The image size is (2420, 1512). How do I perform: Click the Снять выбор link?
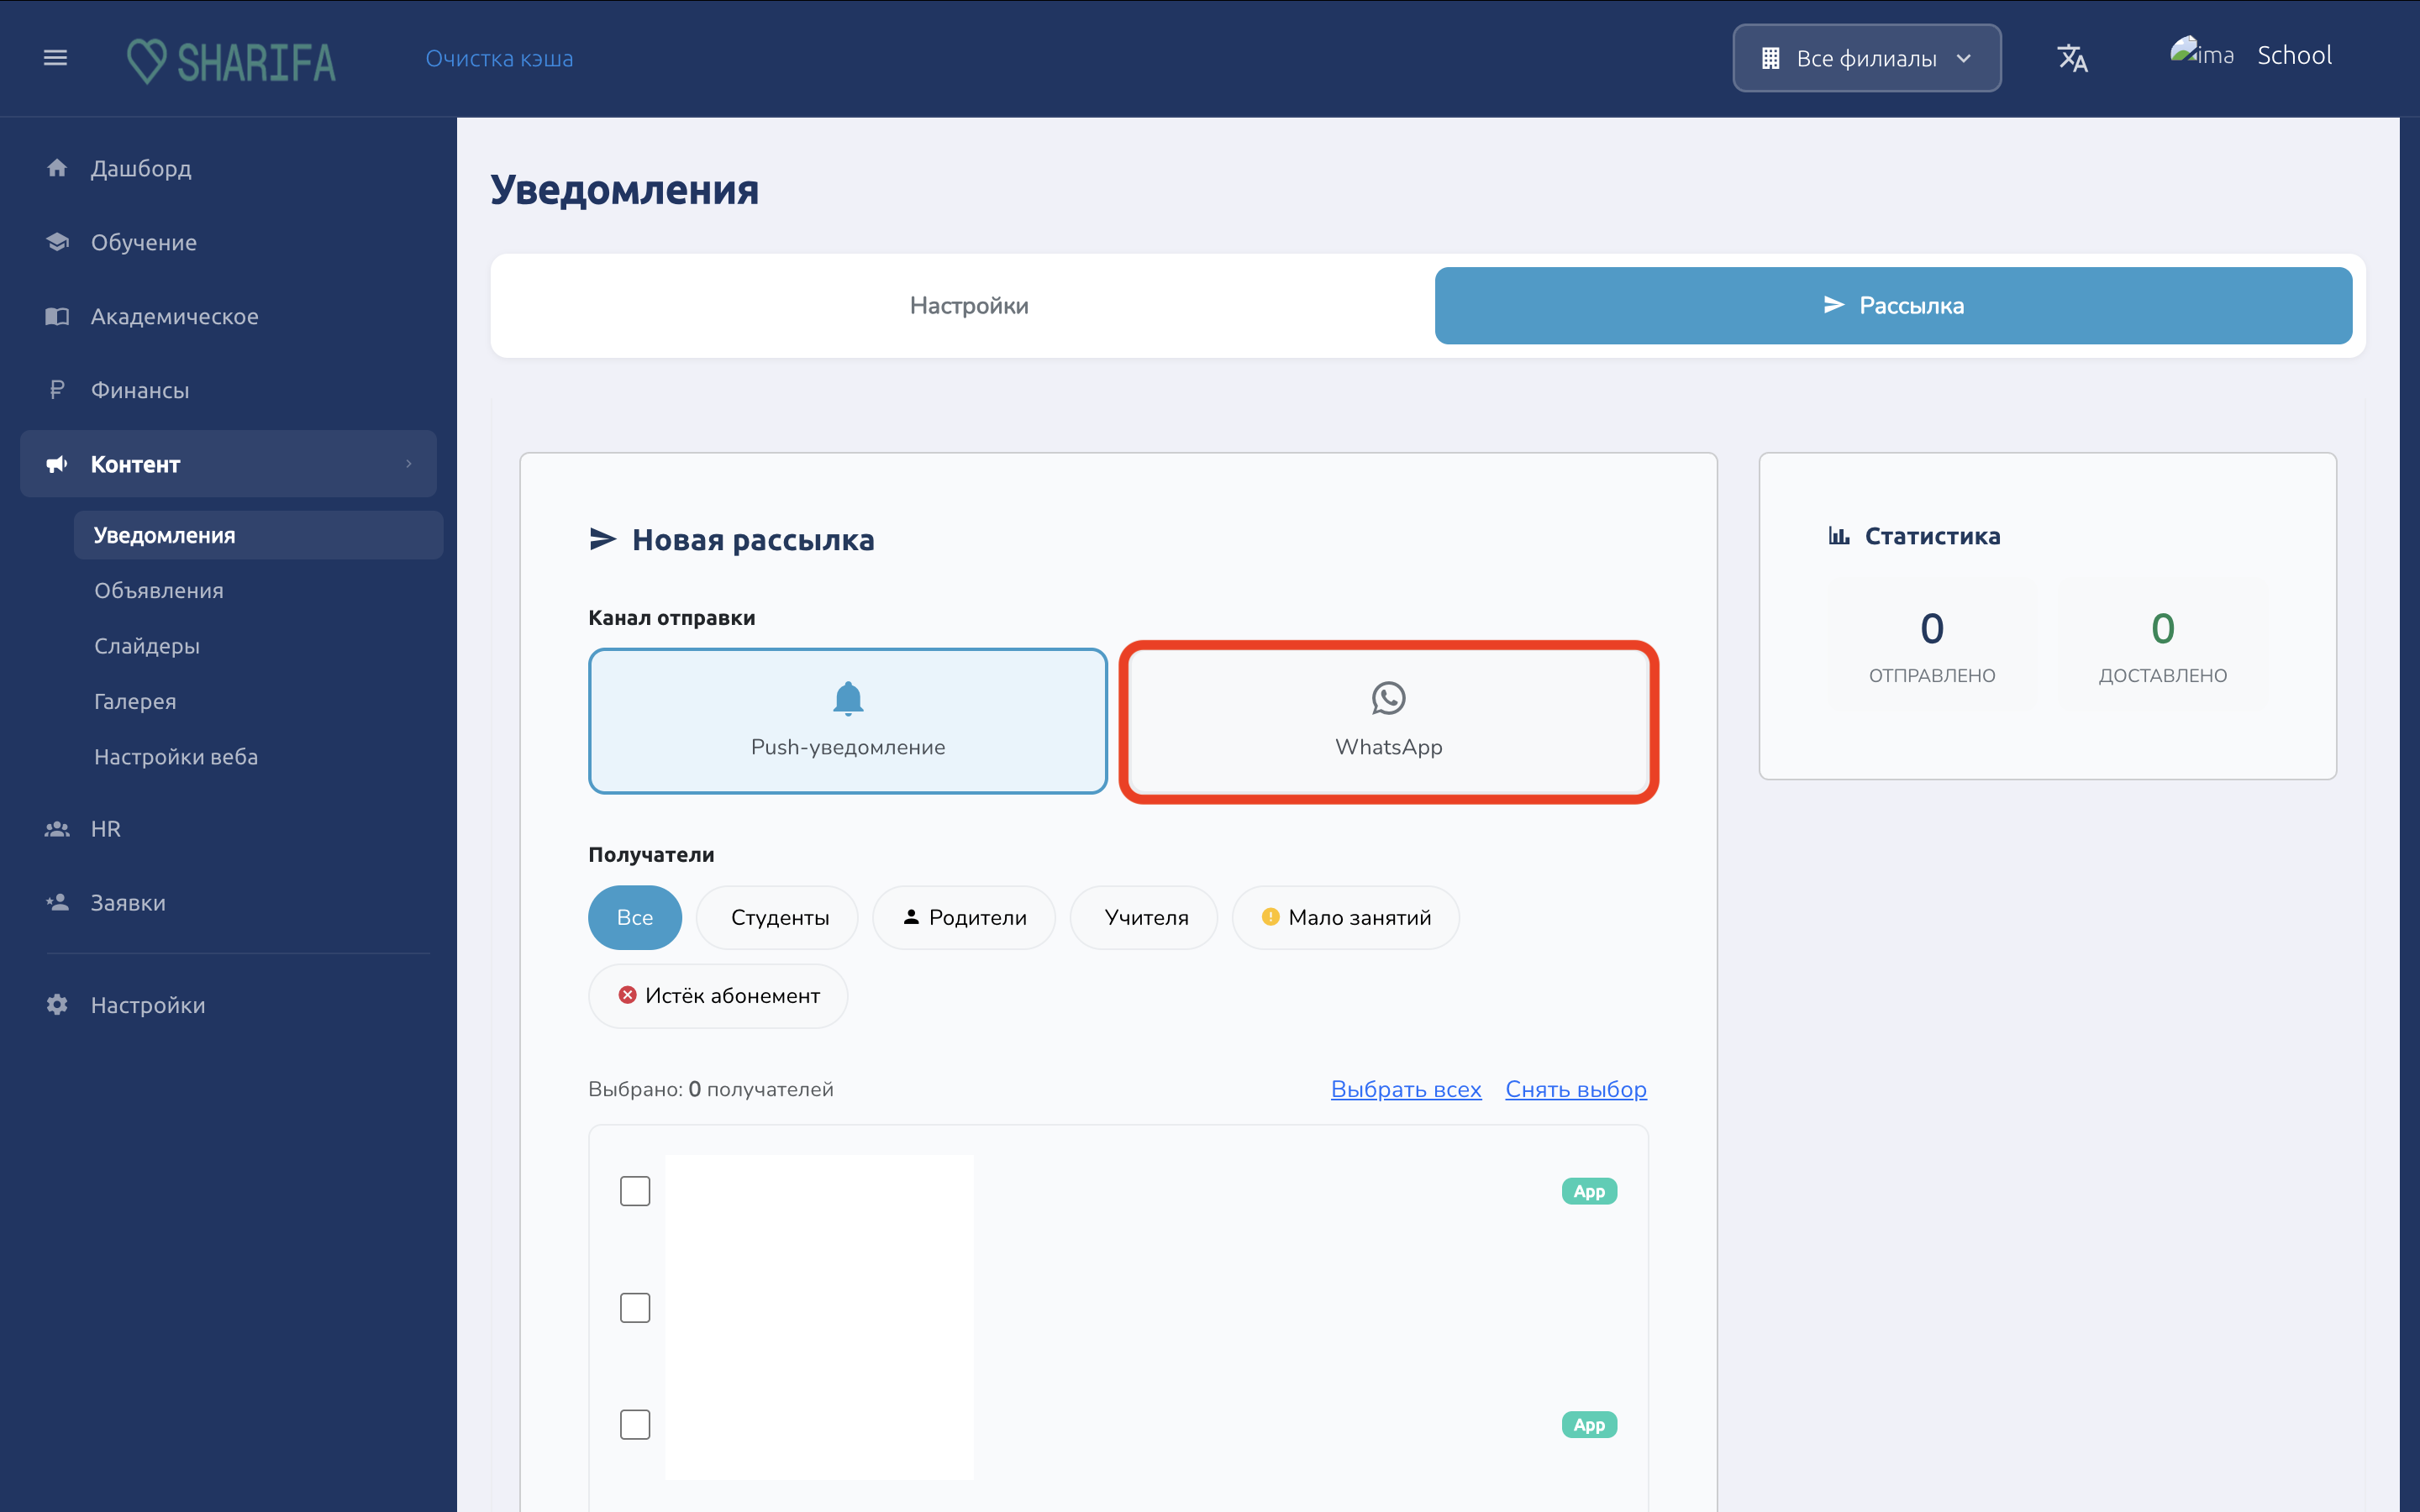pyautogui.click(x=1575, y=1089)
